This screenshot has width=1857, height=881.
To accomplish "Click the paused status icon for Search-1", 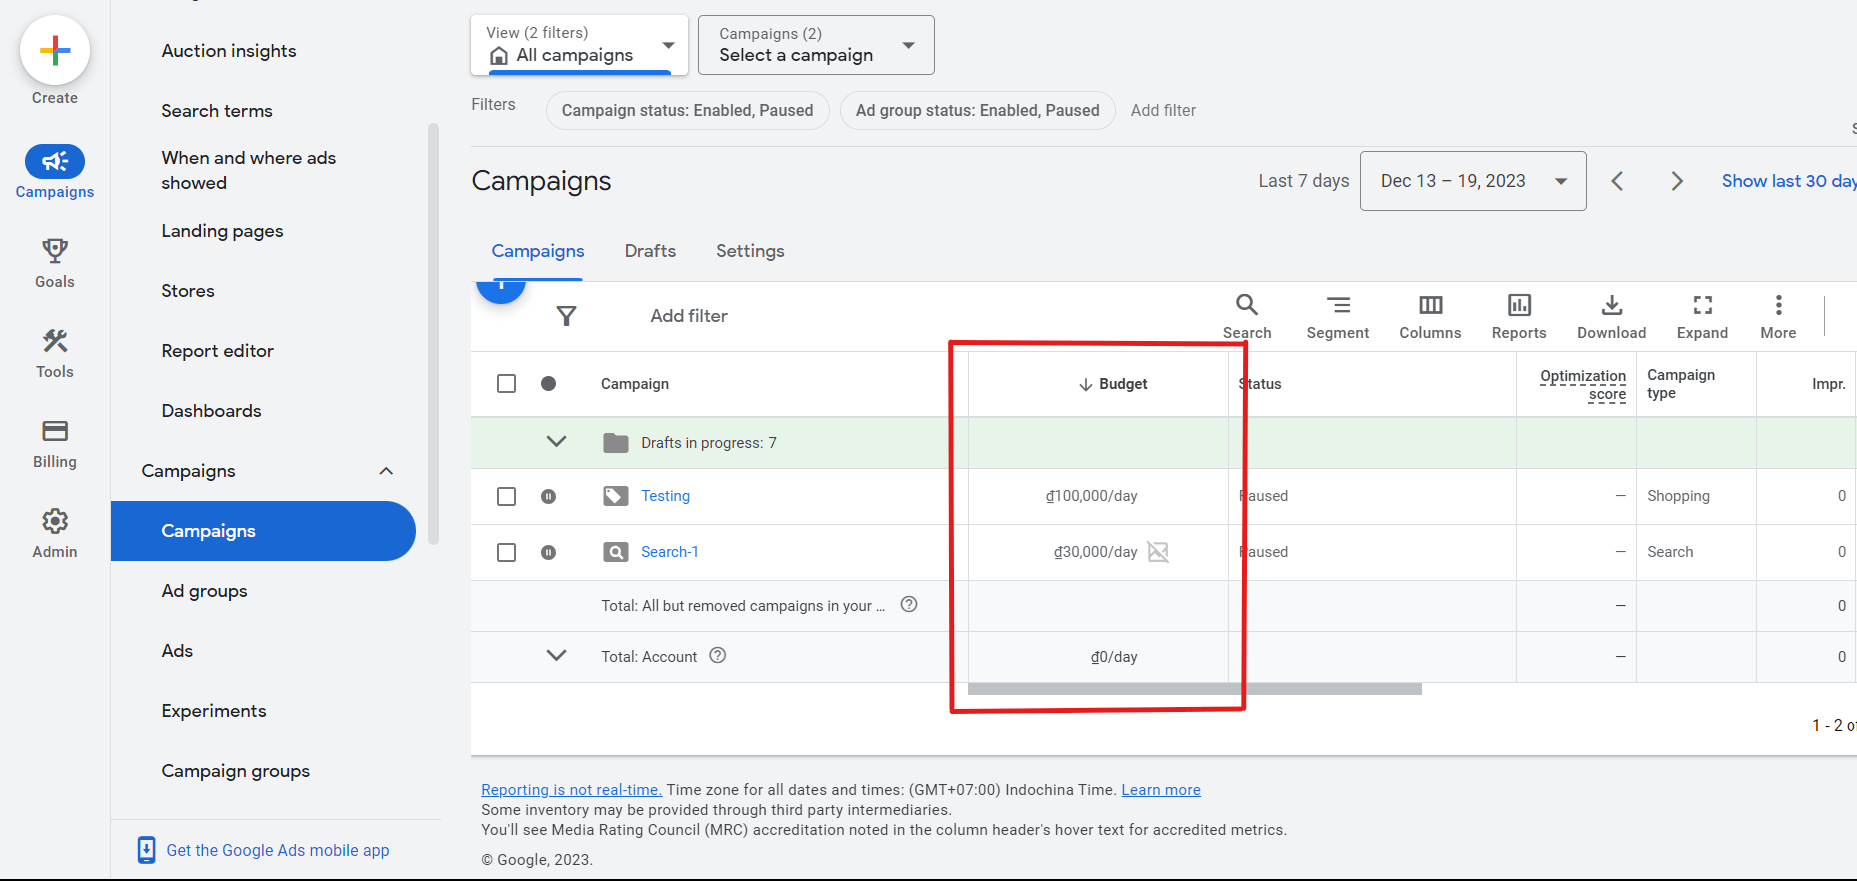I will (548, 552).
